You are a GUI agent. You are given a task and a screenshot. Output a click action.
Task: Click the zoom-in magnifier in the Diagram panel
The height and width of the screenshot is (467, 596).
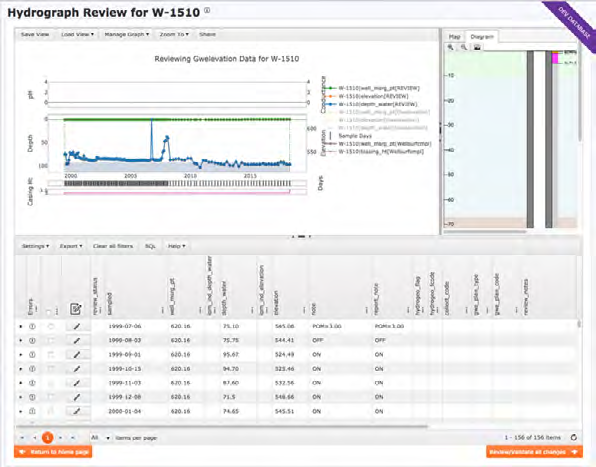point(450,47)
